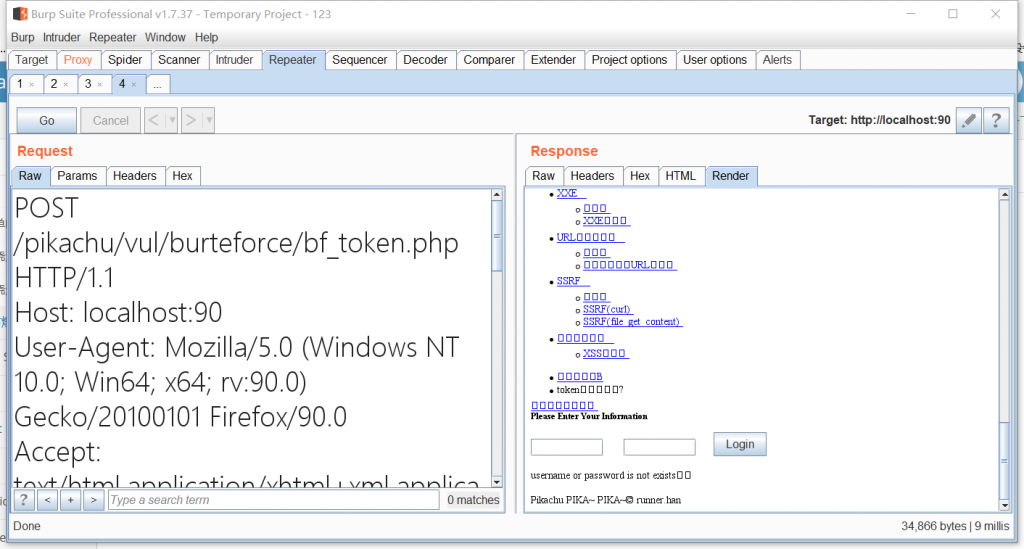Image resolution: width=1024 pixels, height=549 pixels.
Task: Jump to previous search match button
Action: 47,500
